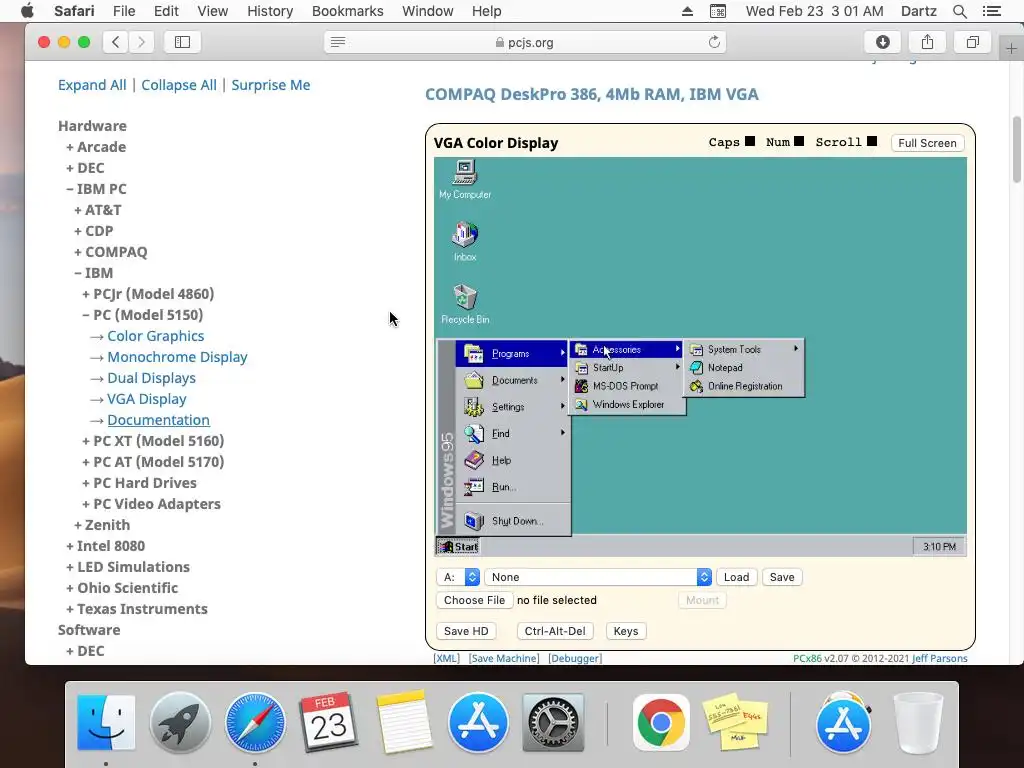Open Online Registration entry
Image resolution: width=1024 pixels, height=768 pixels.
pos(744,386)
